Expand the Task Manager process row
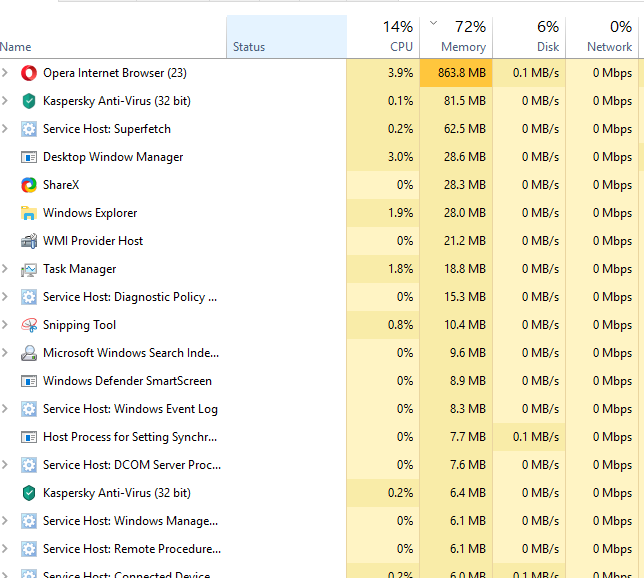The height and width of the screenshot is (578, 644). tap(6, 269)
